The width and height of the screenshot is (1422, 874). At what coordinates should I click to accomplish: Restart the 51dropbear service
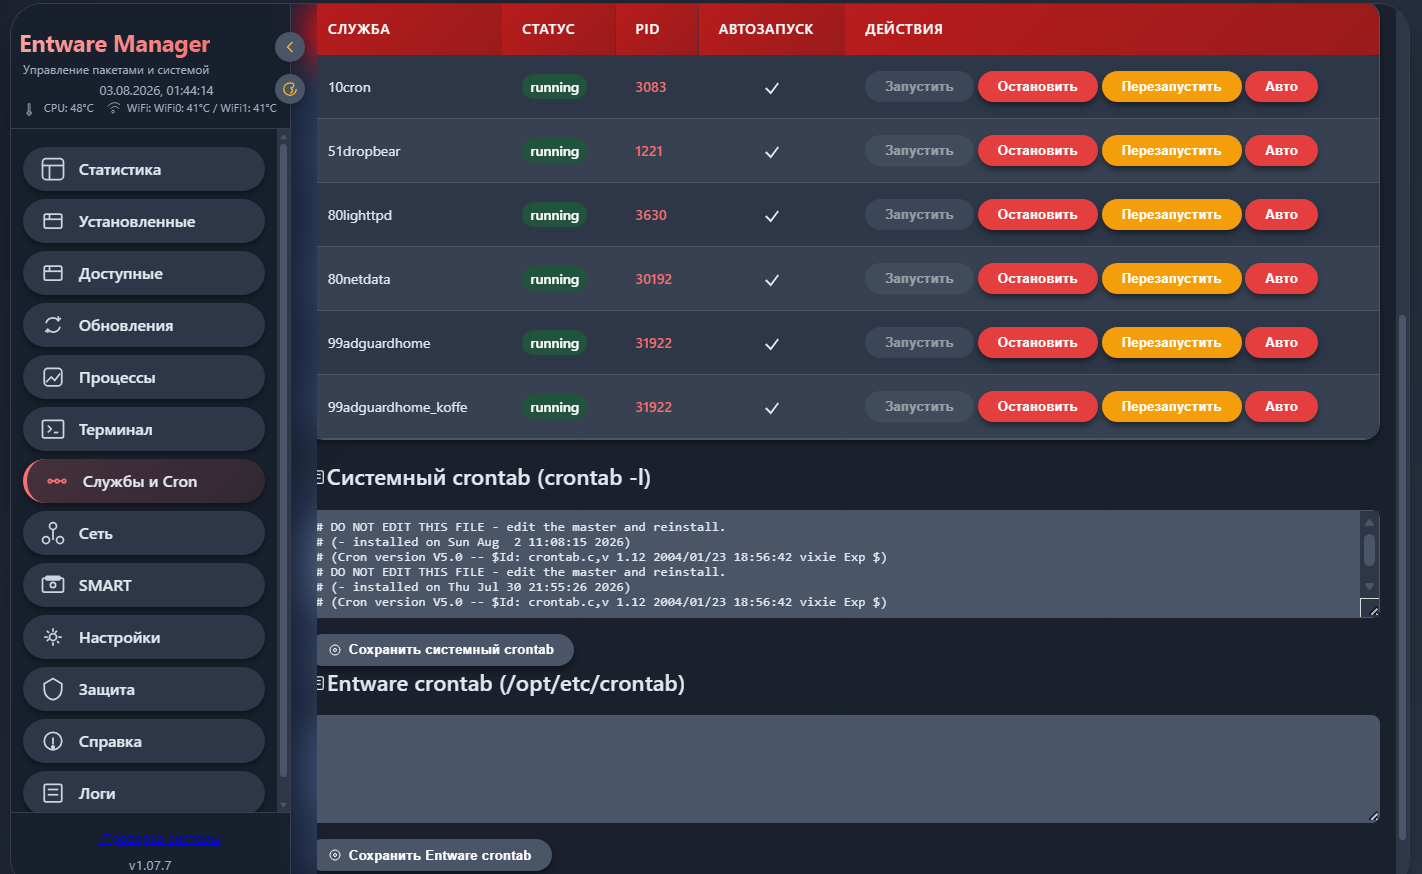coord(1171,151)
